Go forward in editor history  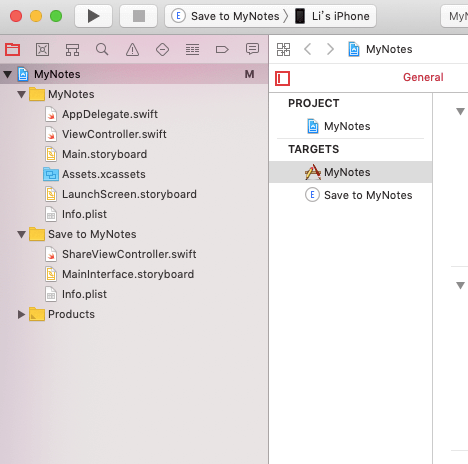330,49
